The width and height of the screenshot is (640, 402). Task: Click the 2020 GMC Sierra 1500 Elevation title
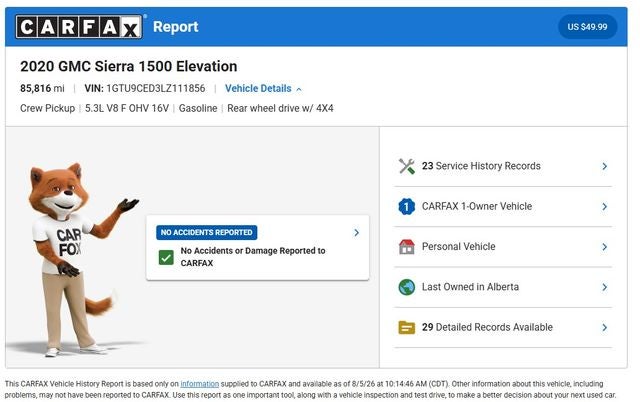[x=129, y=66]
